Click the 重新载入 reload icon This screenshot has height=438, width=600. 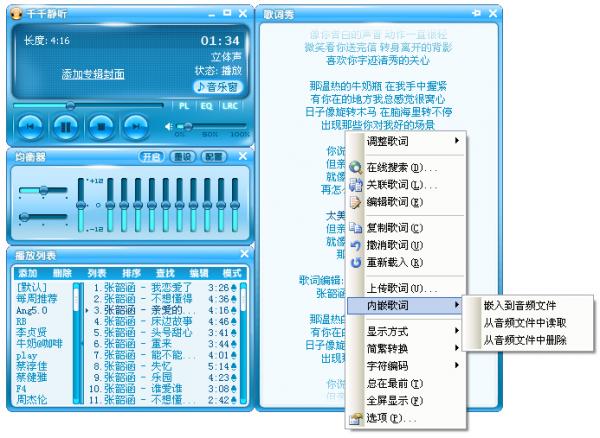click(355, 262)
